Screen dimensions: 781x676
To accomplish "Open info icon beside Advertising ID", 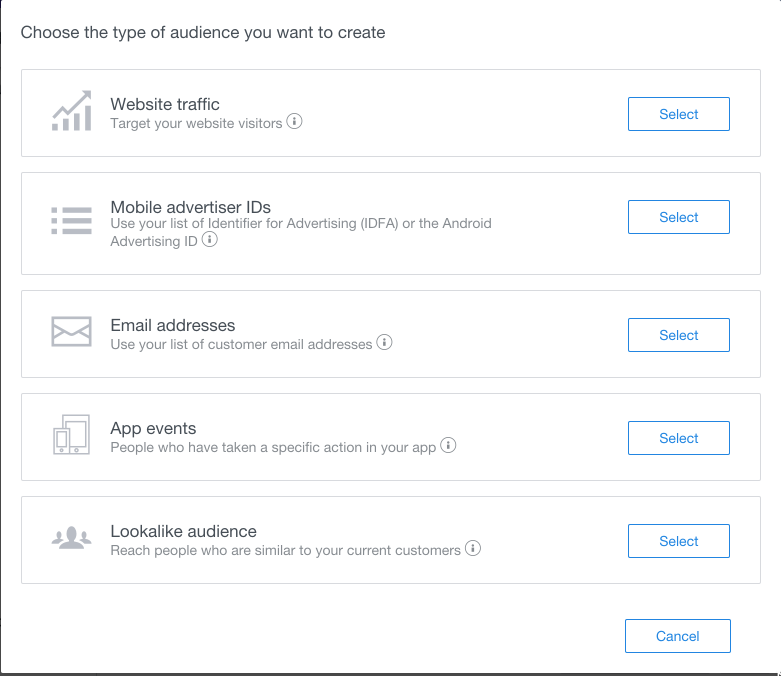I will 210,240.
